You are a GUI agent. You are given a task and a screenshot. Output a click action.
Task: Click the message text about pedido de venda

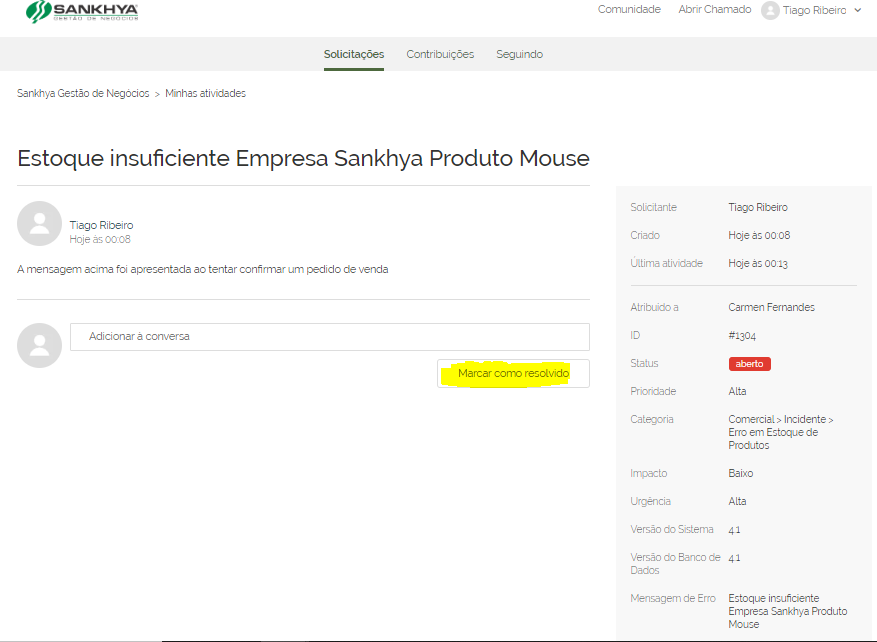tap(202, 270)
